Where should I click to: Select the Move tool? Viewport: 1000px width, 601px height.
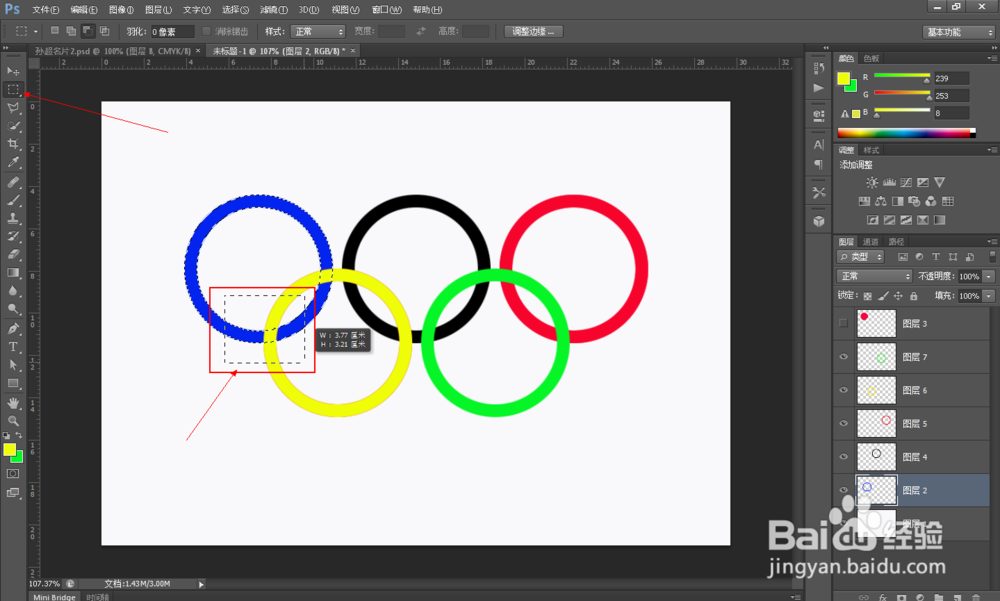pyautogui.click(x=13, y=71)
